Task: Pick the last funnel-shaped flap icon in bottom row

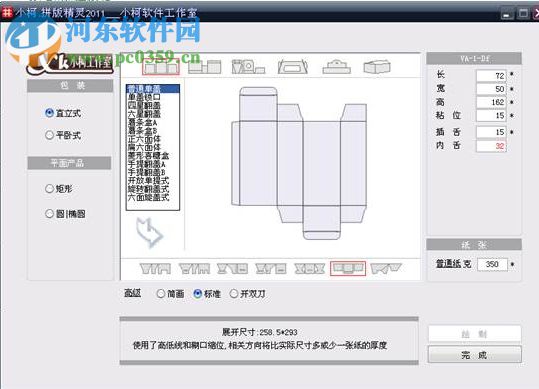Action: [x=386, y=269]
